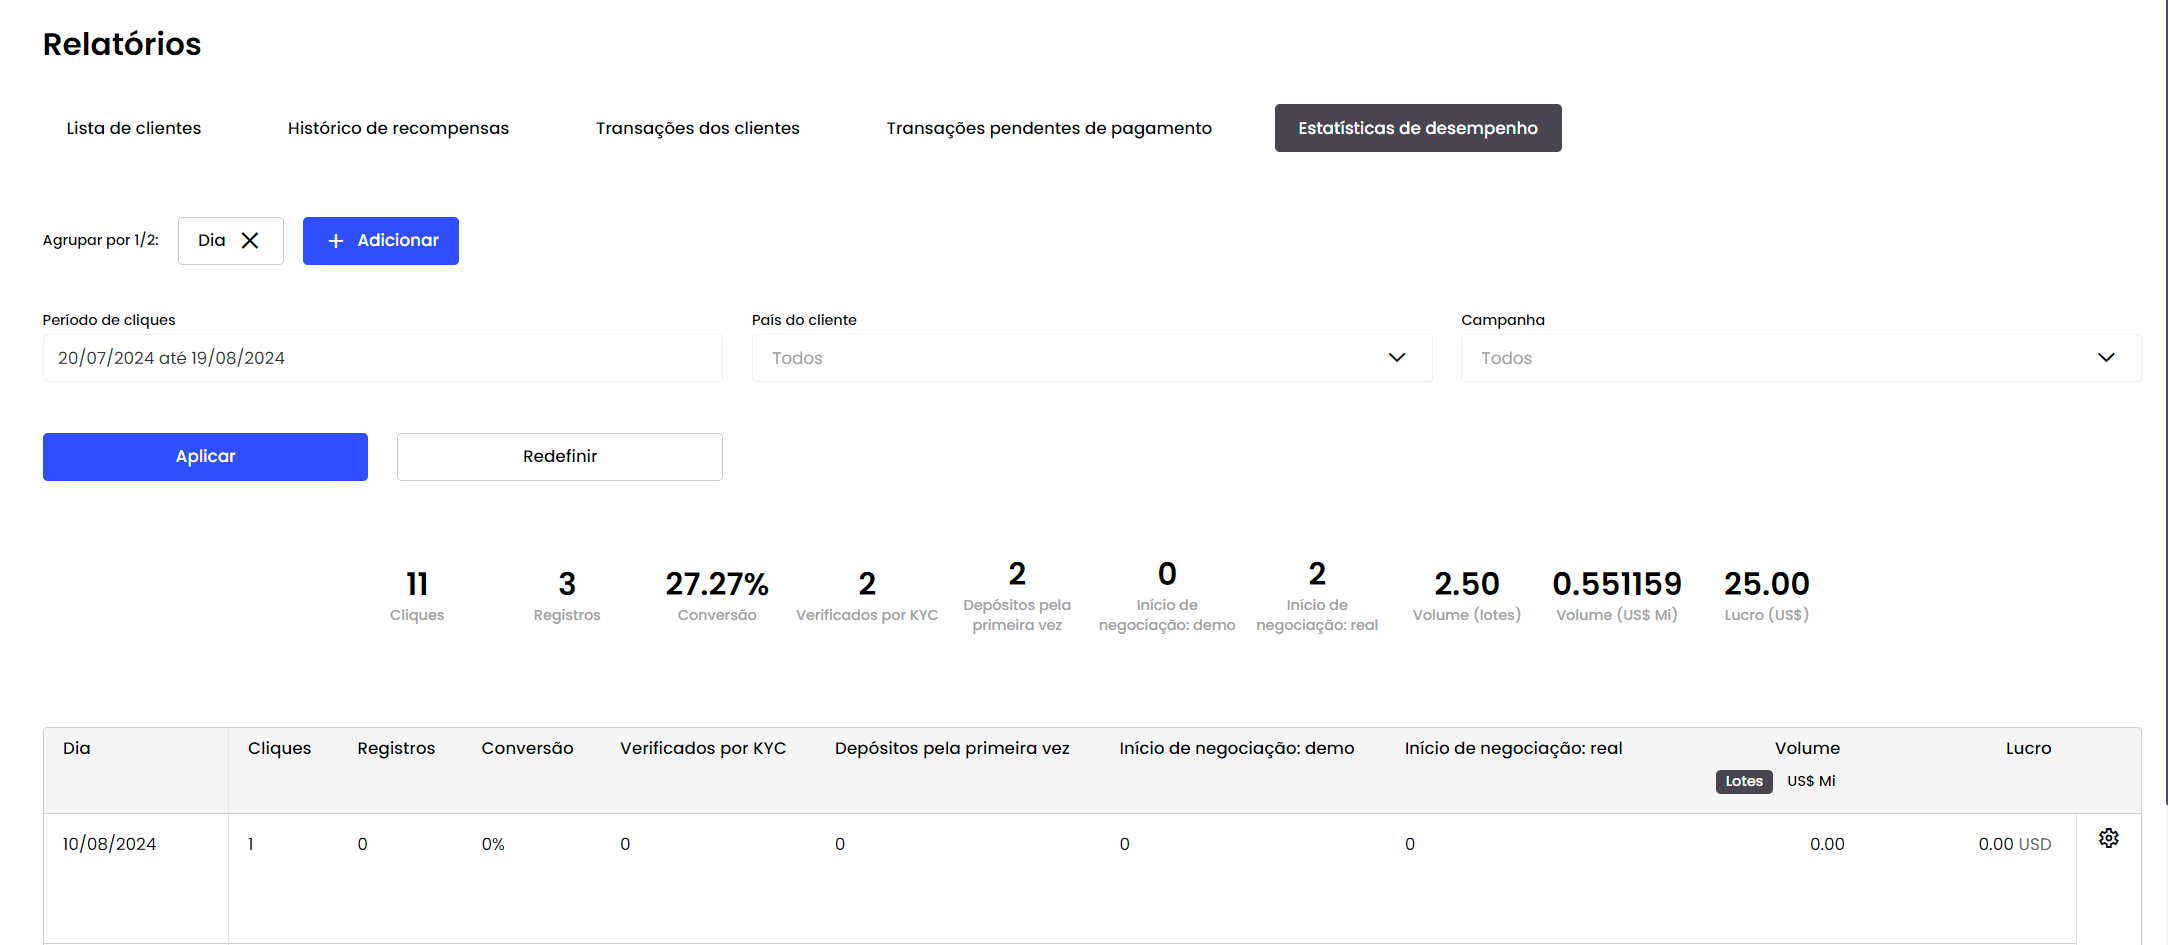Go to Transações dos clientes tab
The image size is (2168, 945).
coord(697,128)
